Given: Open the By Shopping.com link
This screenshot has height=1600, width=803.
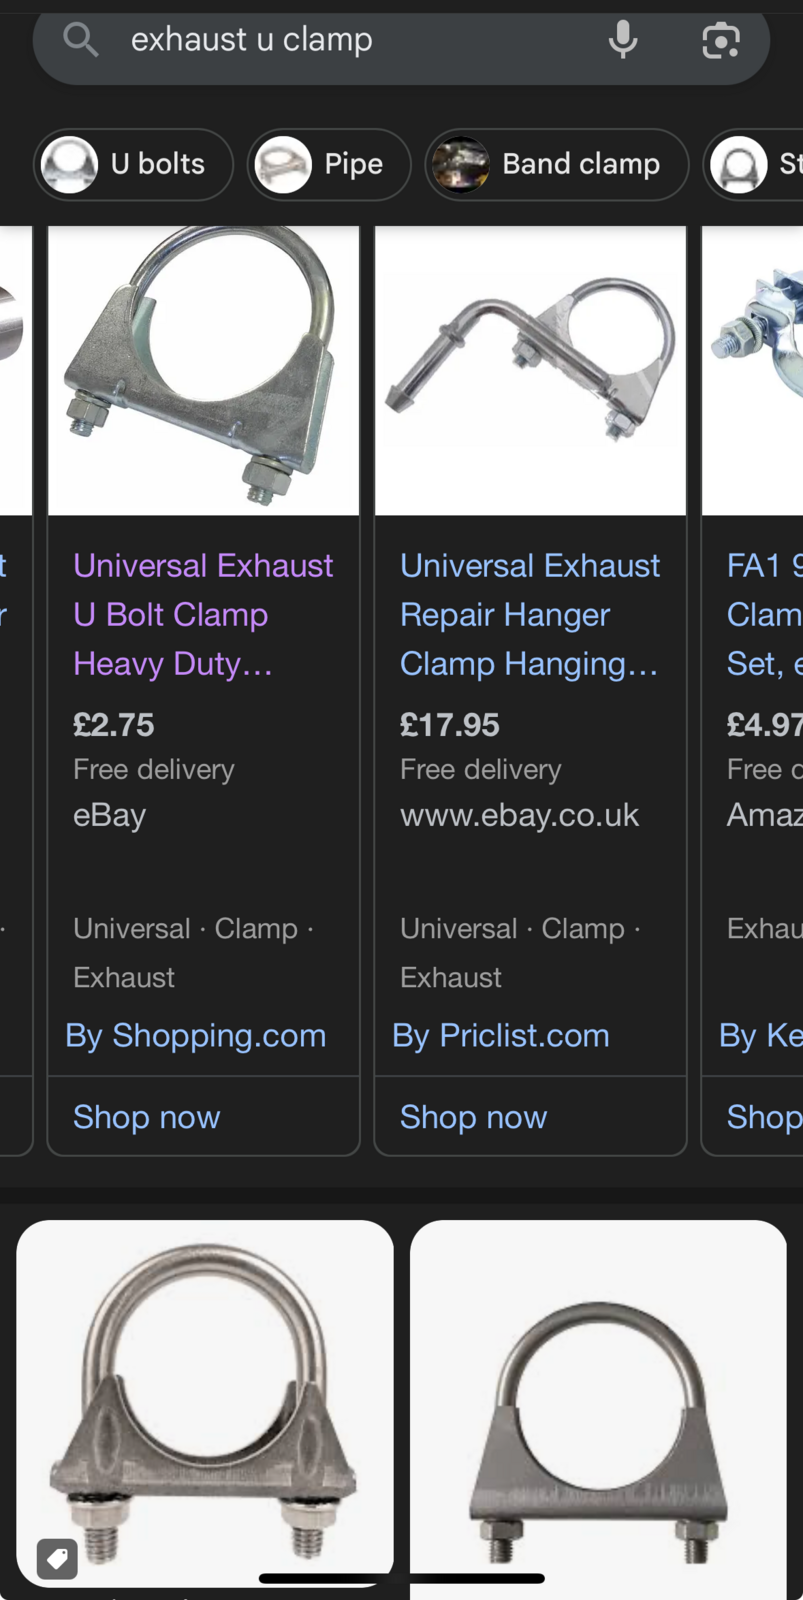Looking at the screenshot, I should point(196,1035).
